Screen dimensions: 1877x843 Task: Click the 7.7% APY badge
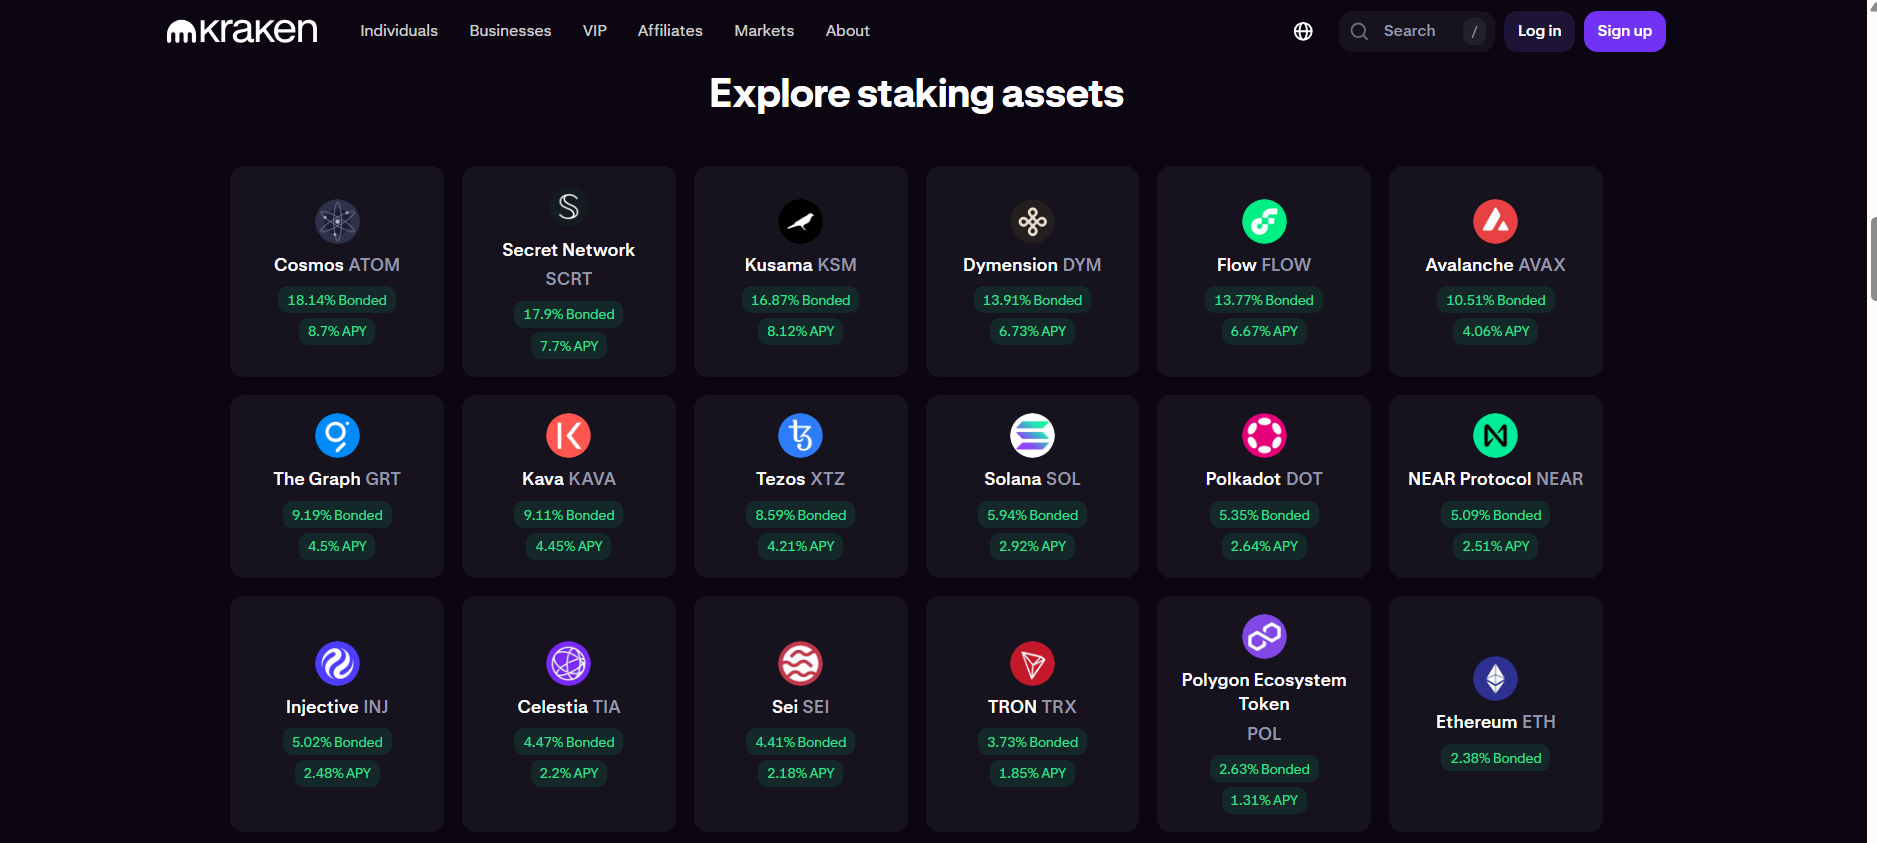click(x=569, y=346)
